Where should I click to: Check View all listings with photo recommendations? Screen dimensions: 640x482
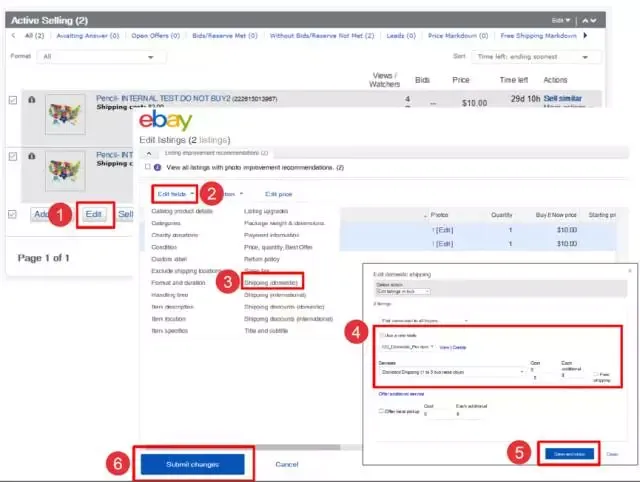pyautogui.click(x=148, y=167)
